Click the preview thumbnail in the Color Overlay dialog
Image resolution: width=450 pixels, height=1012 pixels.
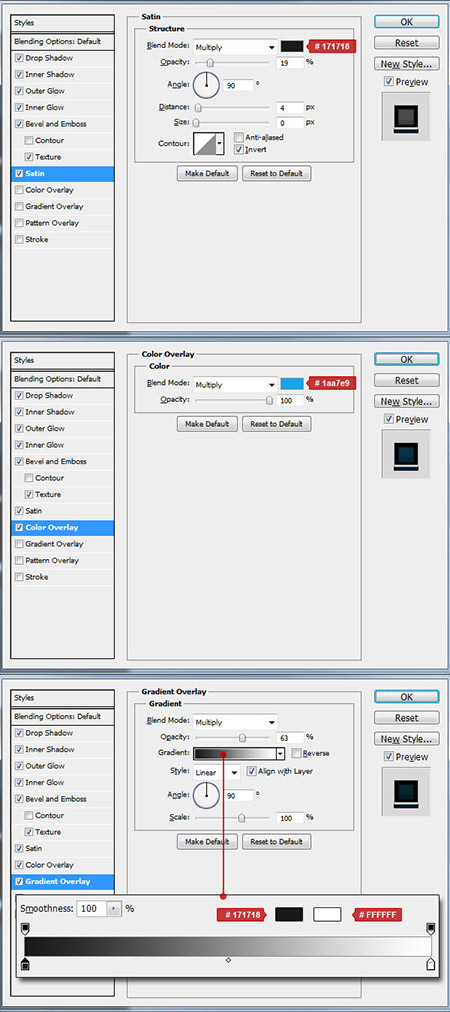[x=406, y=454]
